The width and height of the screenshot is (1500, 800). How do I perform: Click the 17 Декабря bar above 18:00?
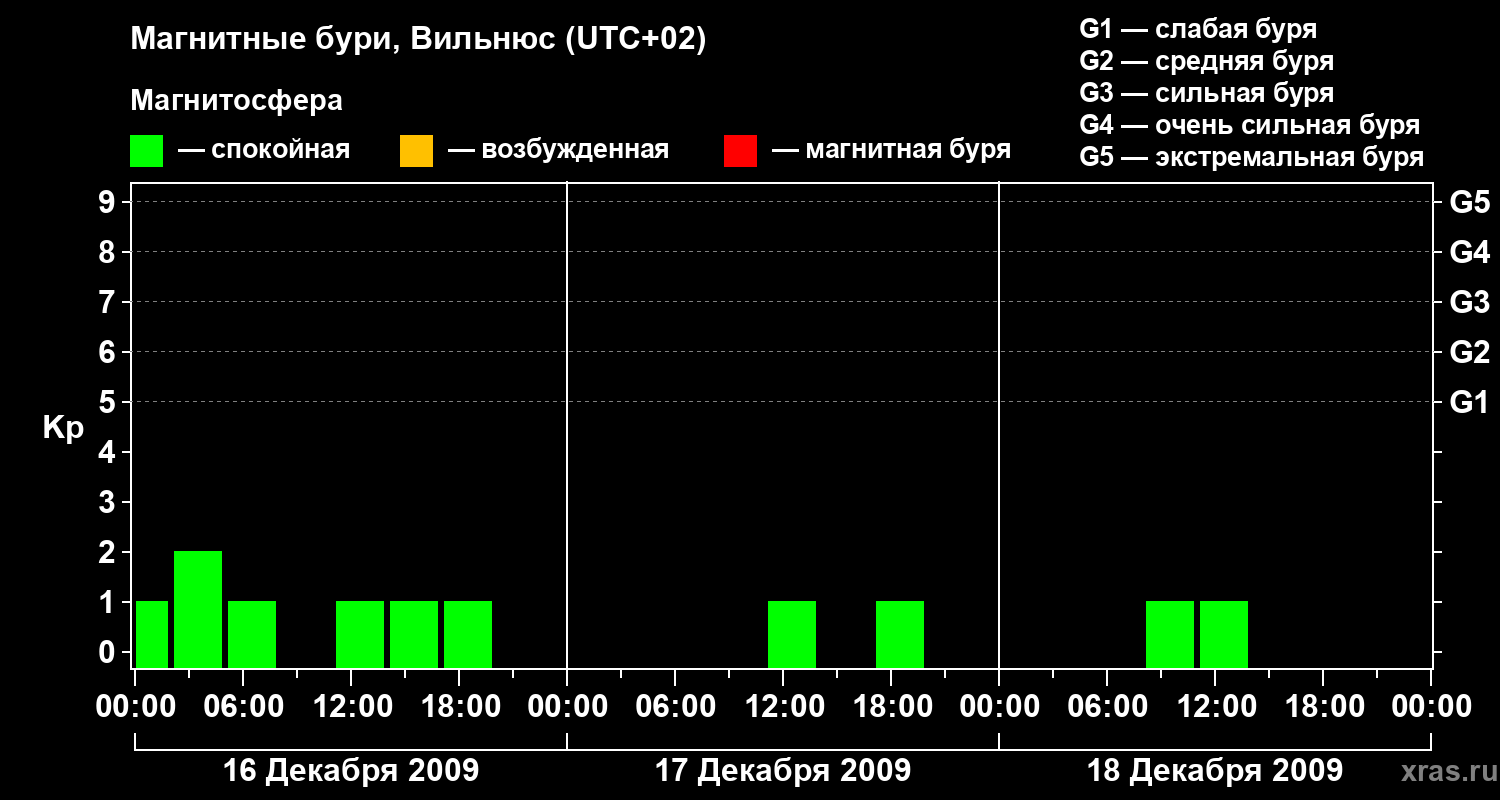pyautogui.click(x=900, y=634)
